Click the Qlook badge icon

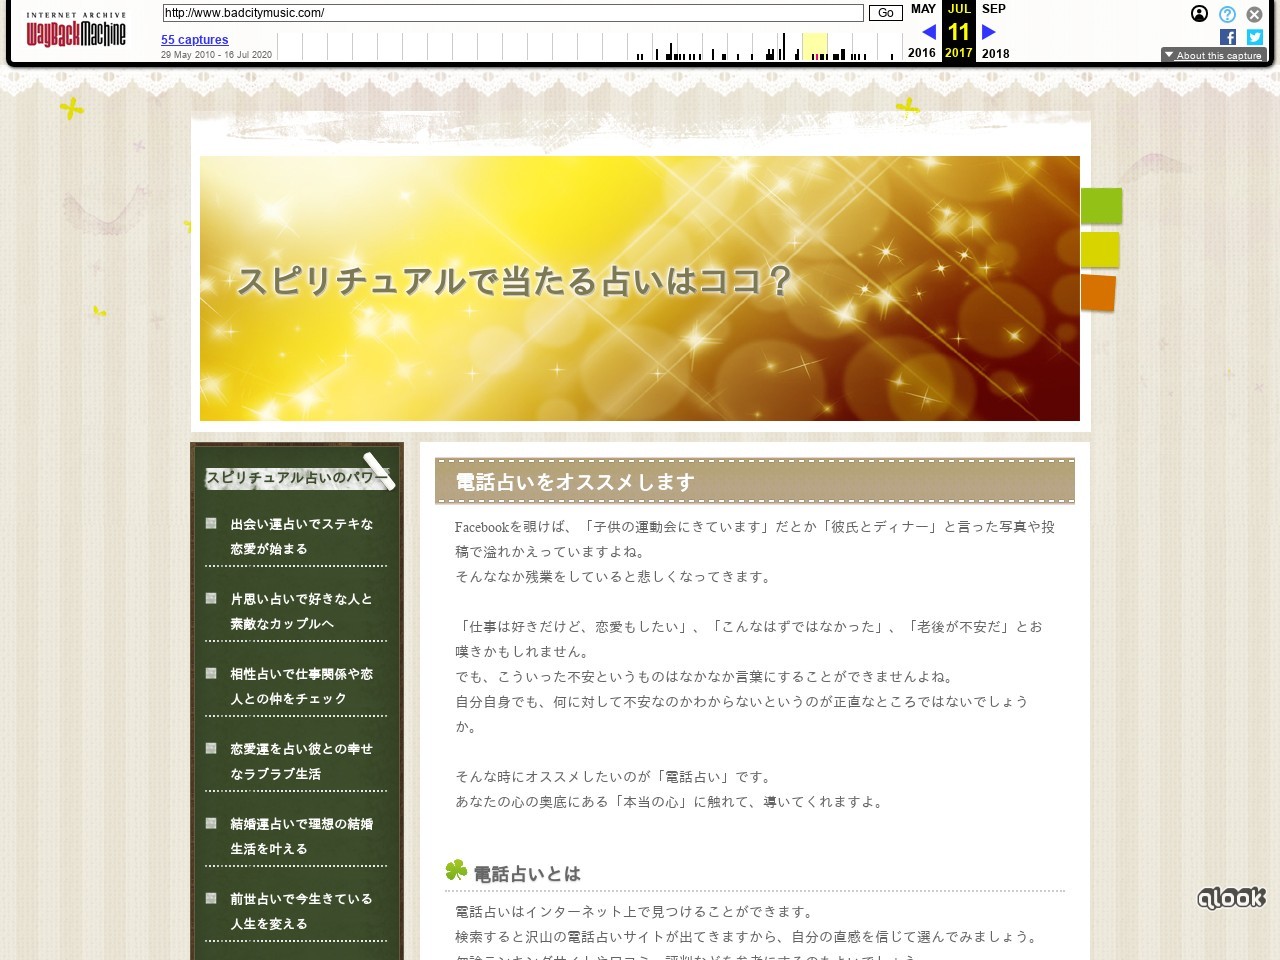(1231, 898)
